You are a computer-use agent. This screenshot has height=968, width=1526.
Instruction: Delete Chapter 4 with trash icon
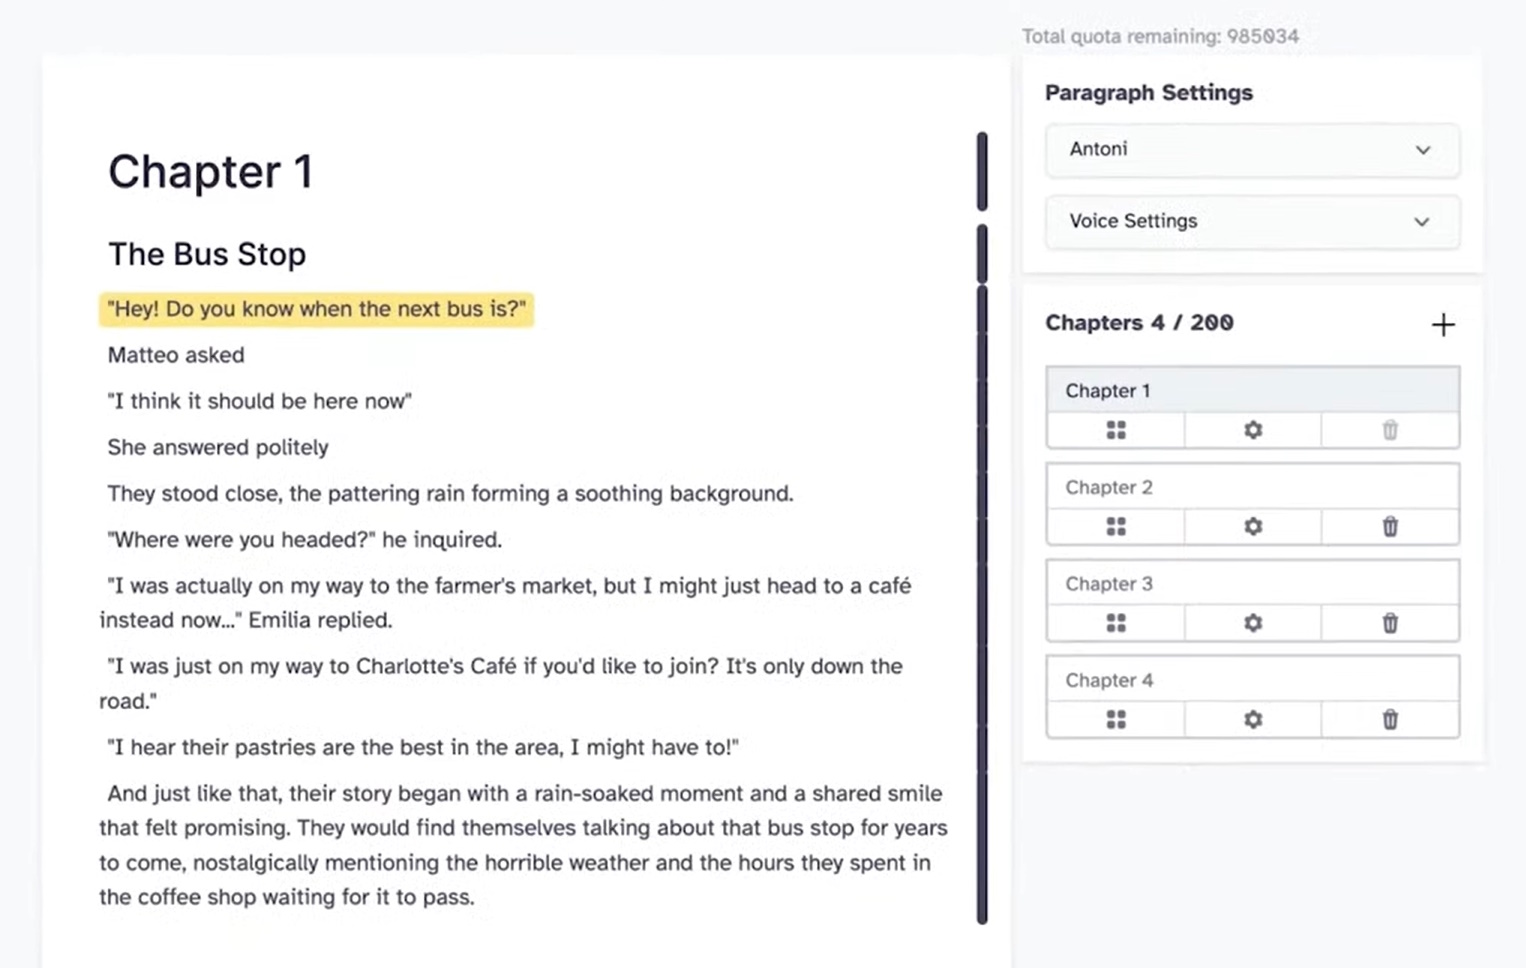tap(1389, 720)
